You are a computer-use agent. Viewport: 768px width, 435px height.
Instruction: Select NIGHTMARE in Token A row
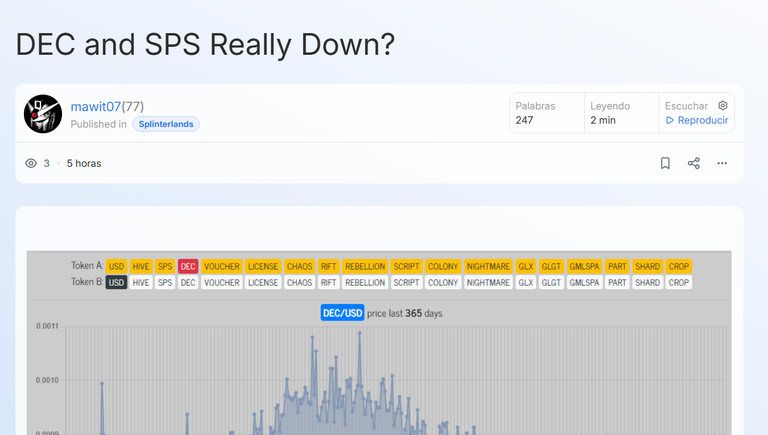coord(488,266)
